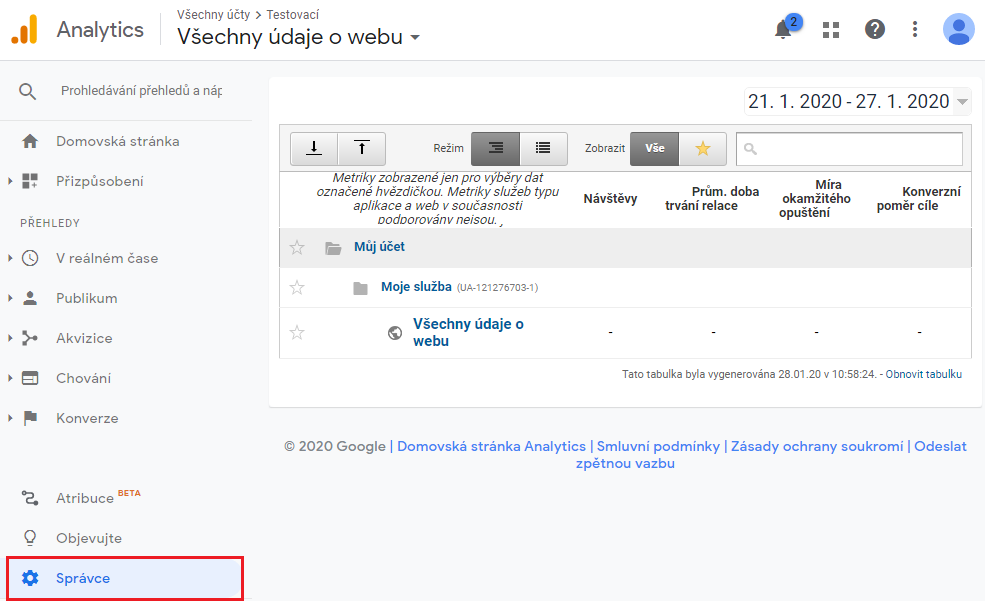Open the Atribuce BETA menu item
985x601 pixels.
98,497
